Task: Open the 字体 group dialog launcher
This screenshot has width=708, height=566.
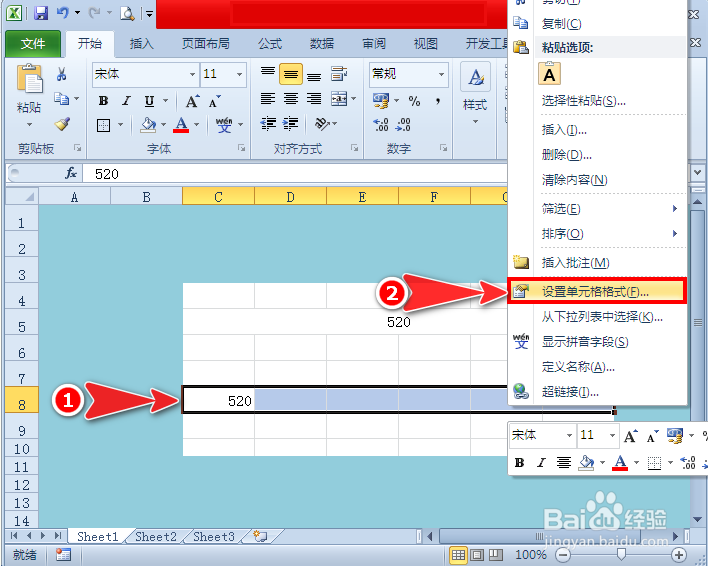Action: [242, 148]
